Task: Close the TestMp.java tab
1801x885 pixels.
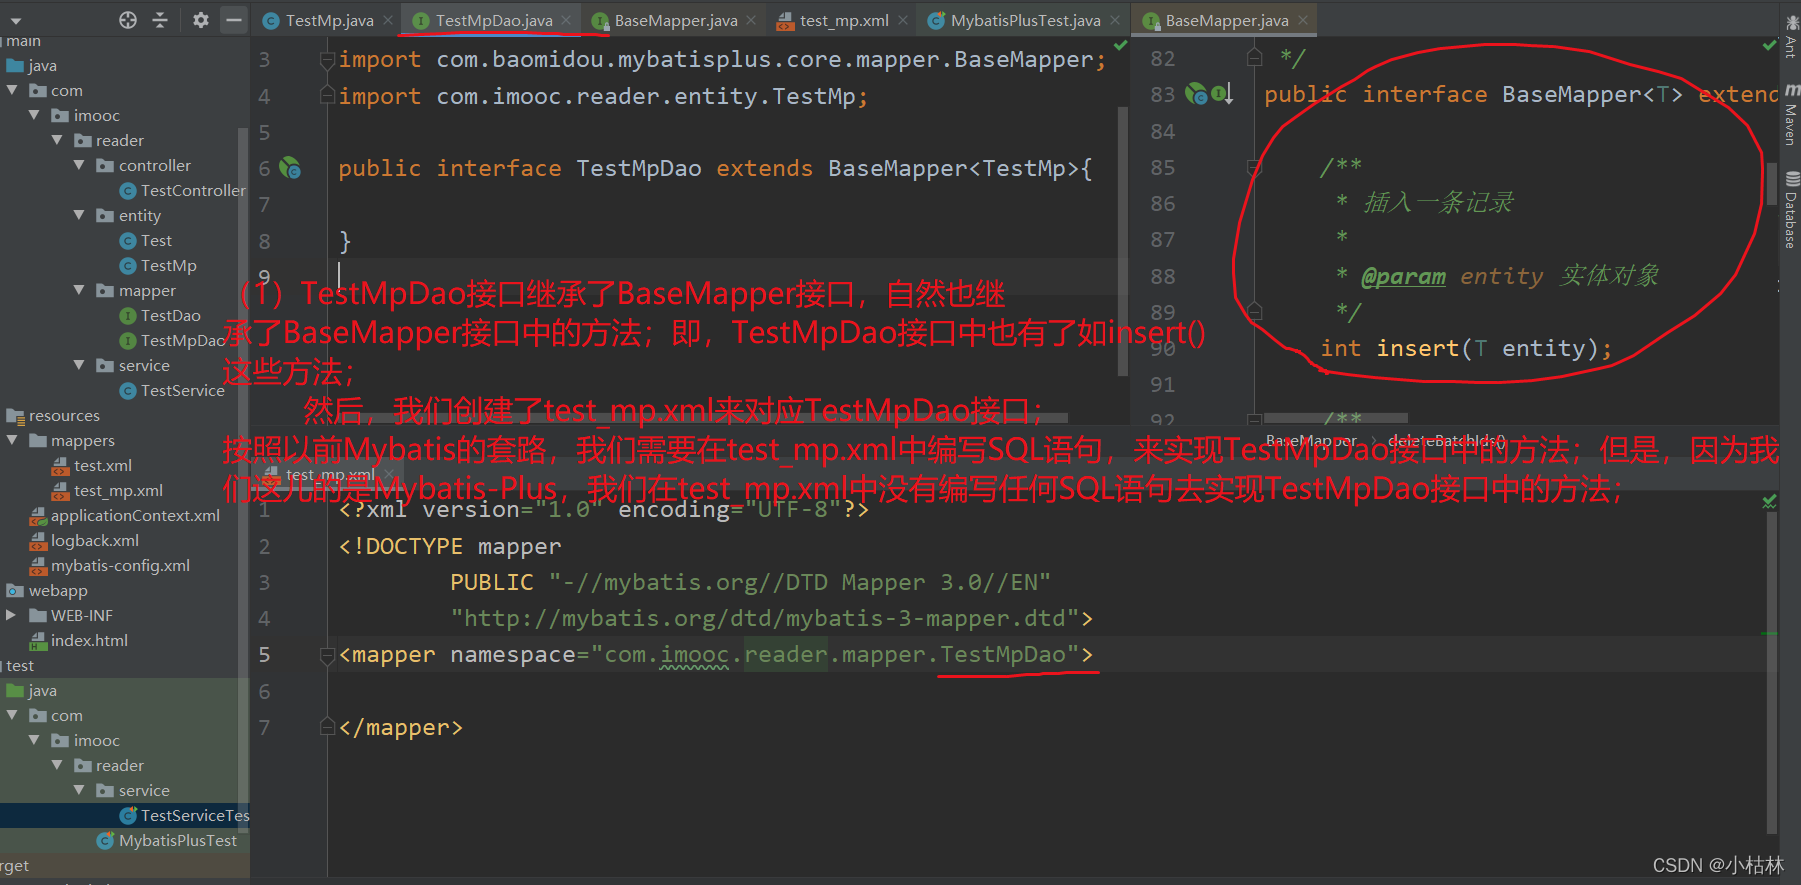Action: [x=388, y=20]
